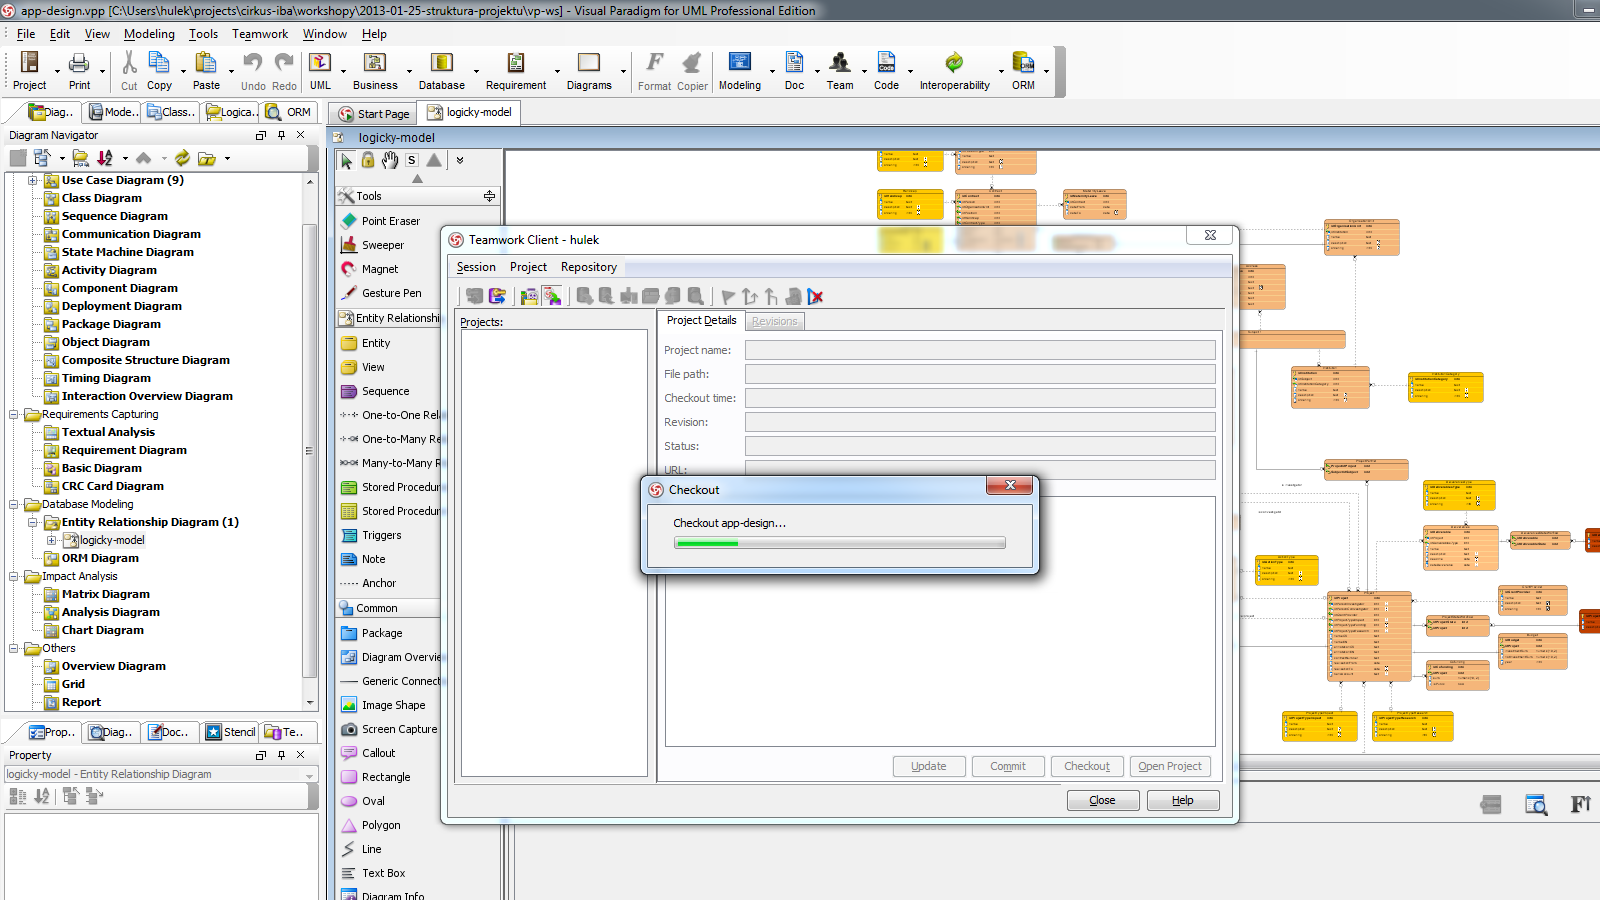Toggle the S button in diagram toolbar

[x=411, y=160]
